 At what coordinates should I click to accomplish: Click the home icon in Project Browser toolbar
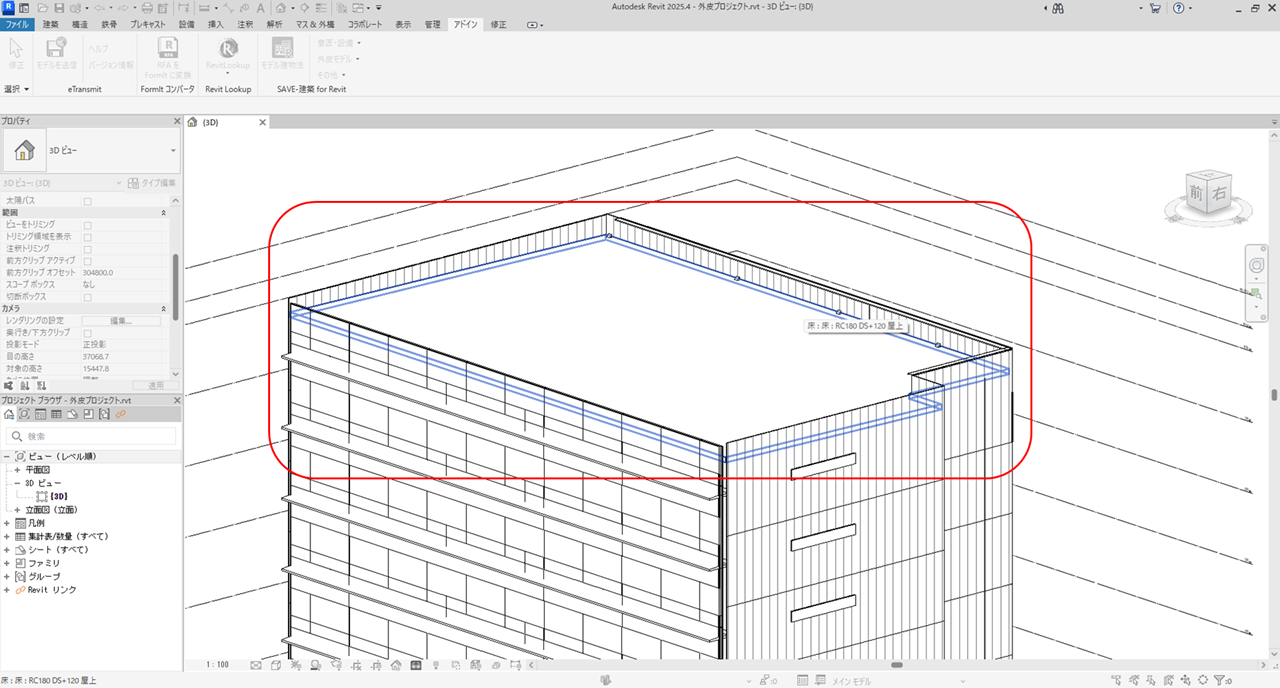[x=9, y=414]
